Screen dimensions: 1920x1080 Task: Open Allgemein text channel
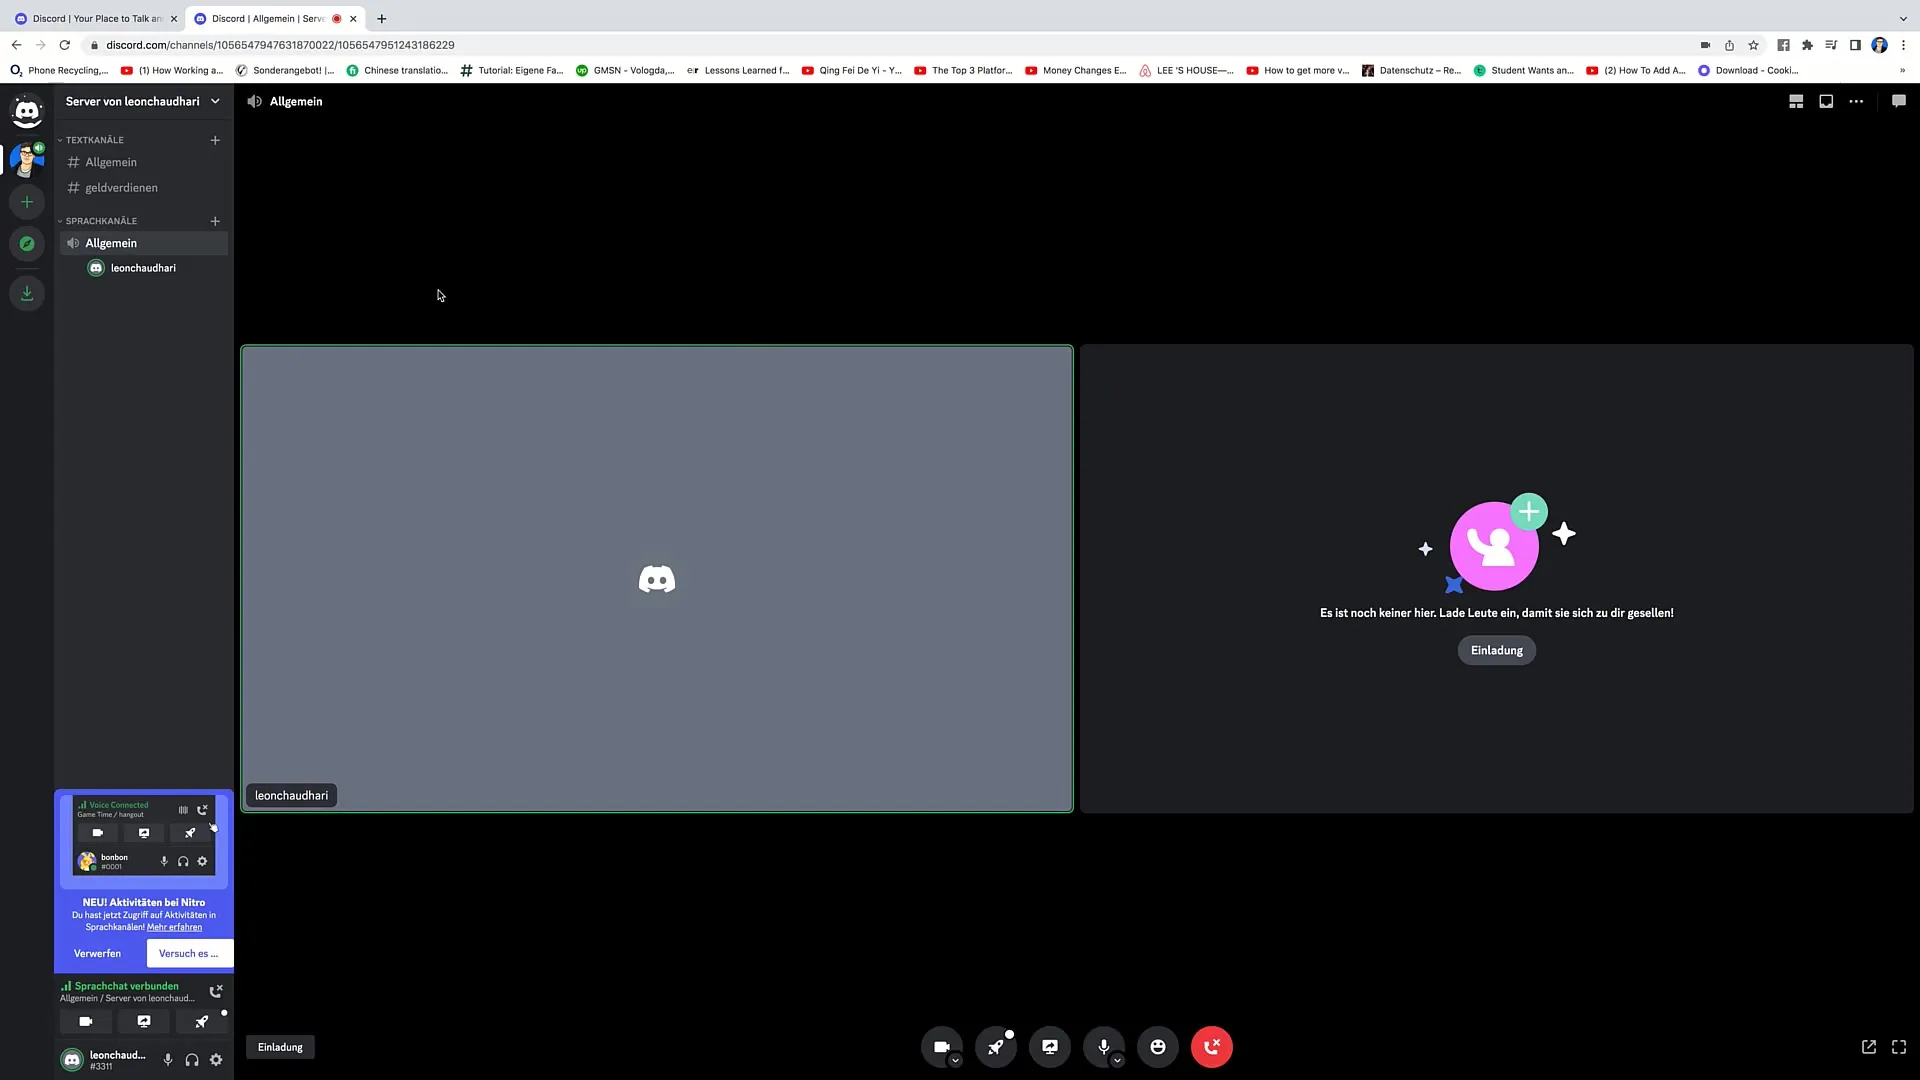[x=144, y=162]
